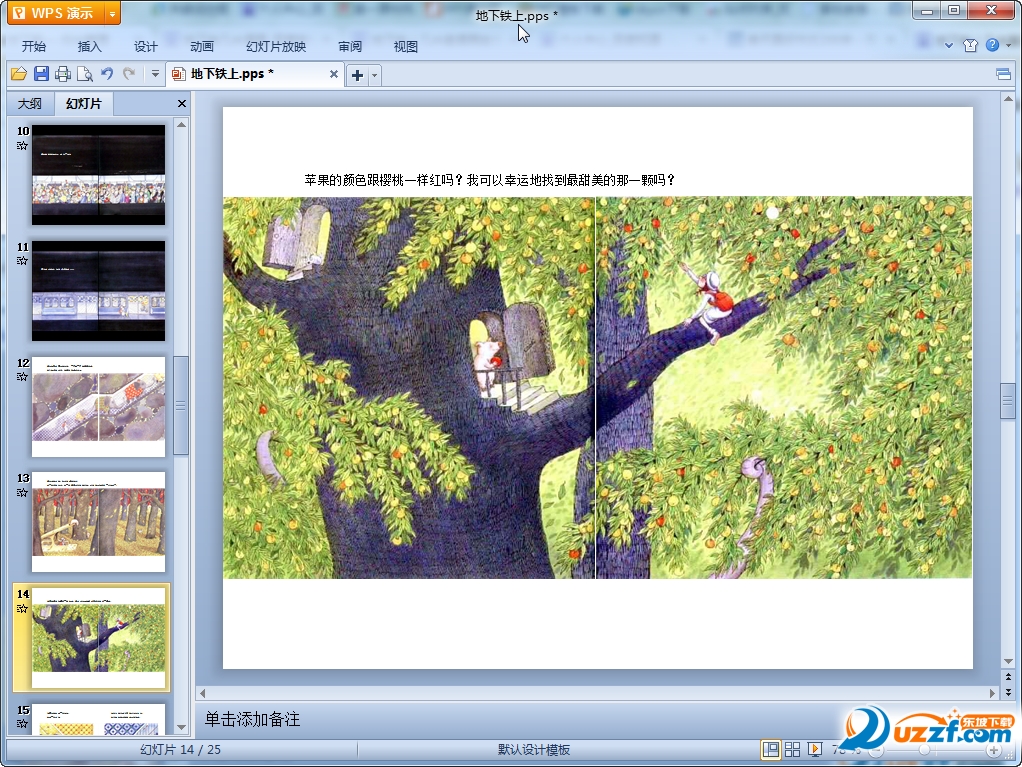Zoom out with the minus button
This screenshot has width=1022, height=767.
pos(877,751)
